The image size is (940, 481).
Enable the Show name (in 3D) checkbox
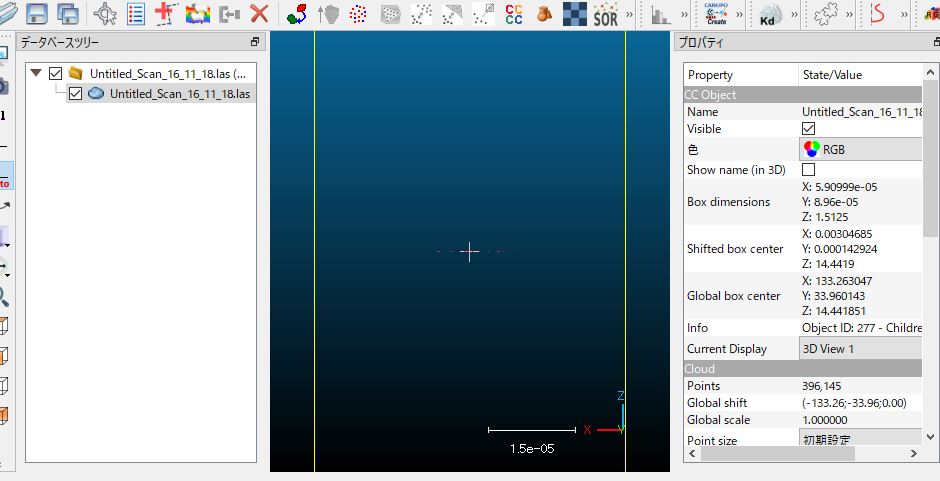coord(808,170)
